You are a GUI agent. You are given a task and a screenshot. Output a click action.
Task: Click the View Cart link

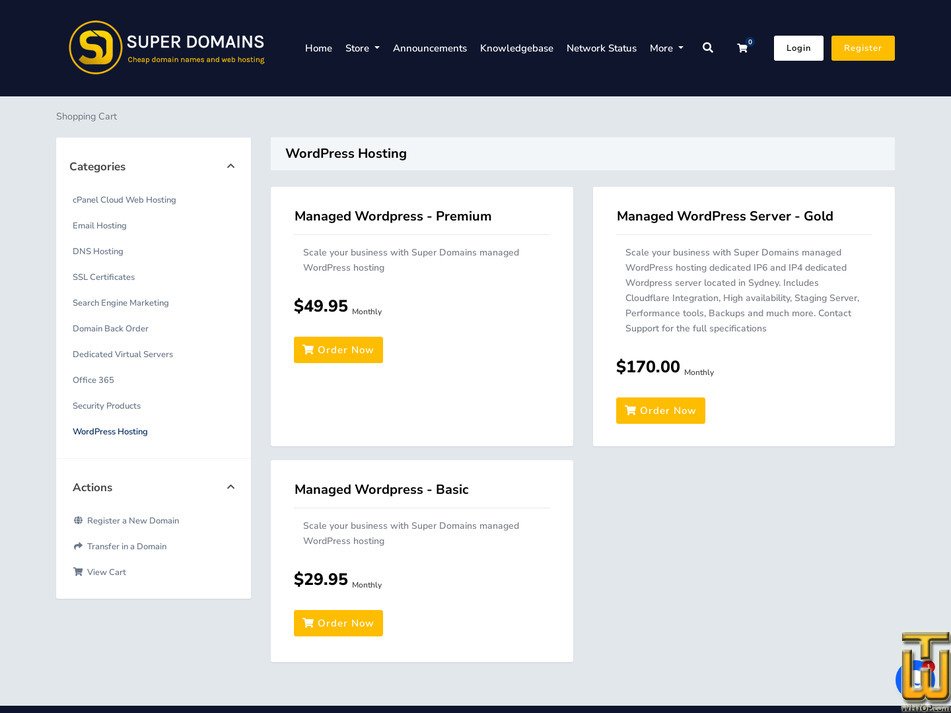tap(106, 572)
